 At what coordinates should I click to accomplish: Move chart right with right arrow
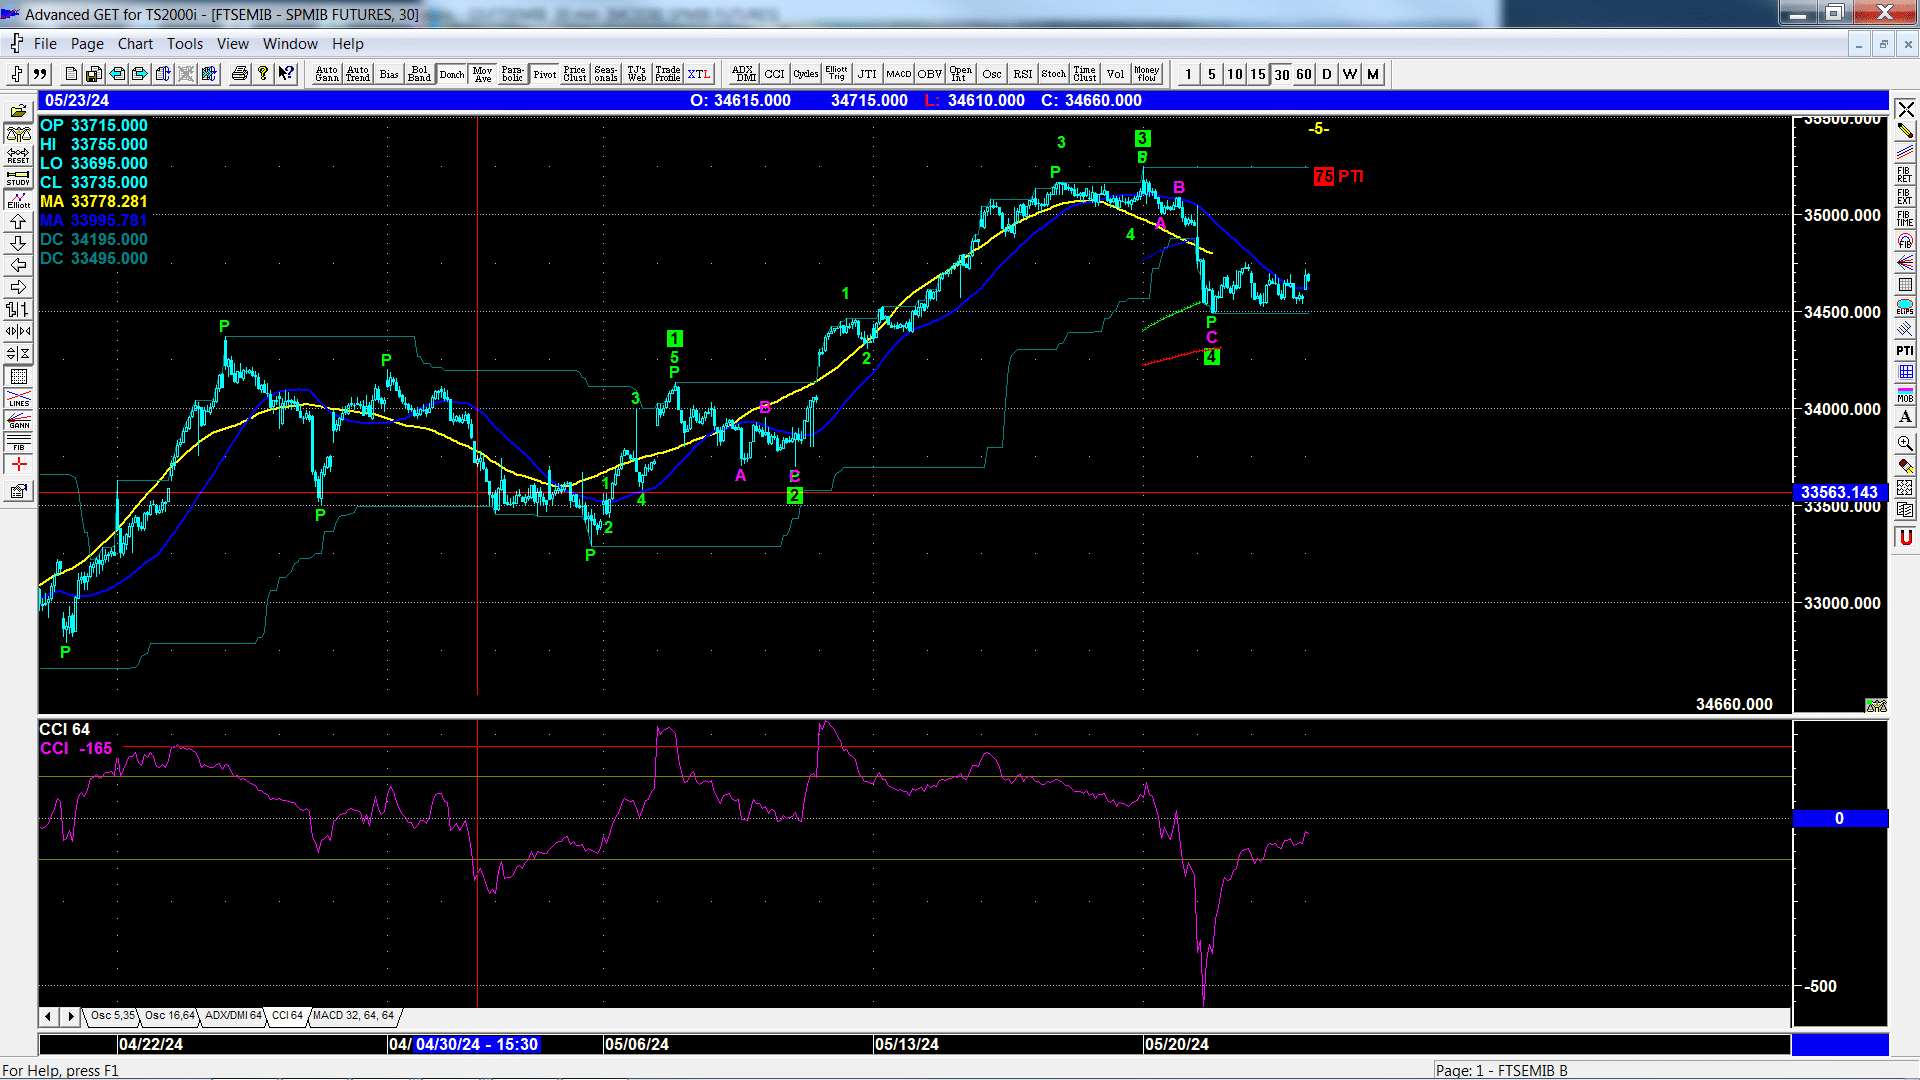click(x=18, y=287)
